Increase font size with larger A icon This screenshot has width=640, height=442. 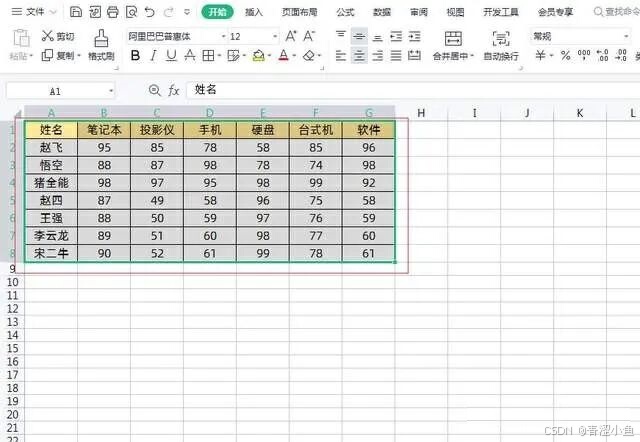pyautogui.click(x=291, y=36)
